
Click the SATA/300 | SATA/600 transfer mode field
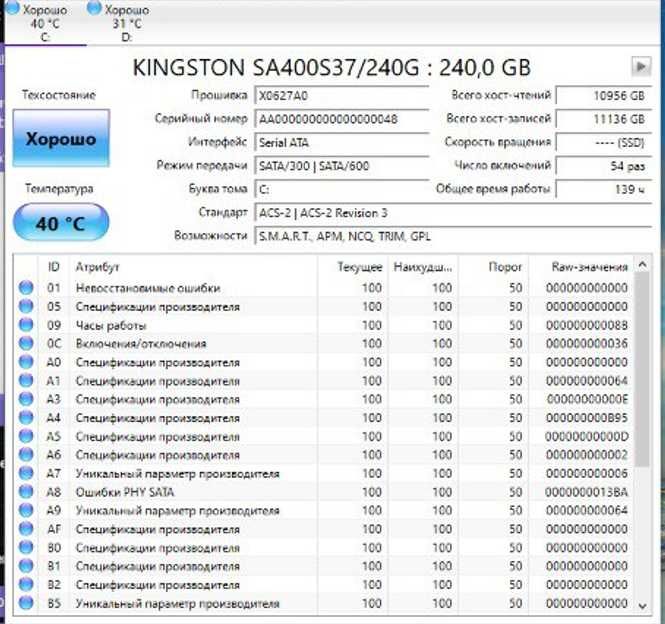click(x=341, y=166)
